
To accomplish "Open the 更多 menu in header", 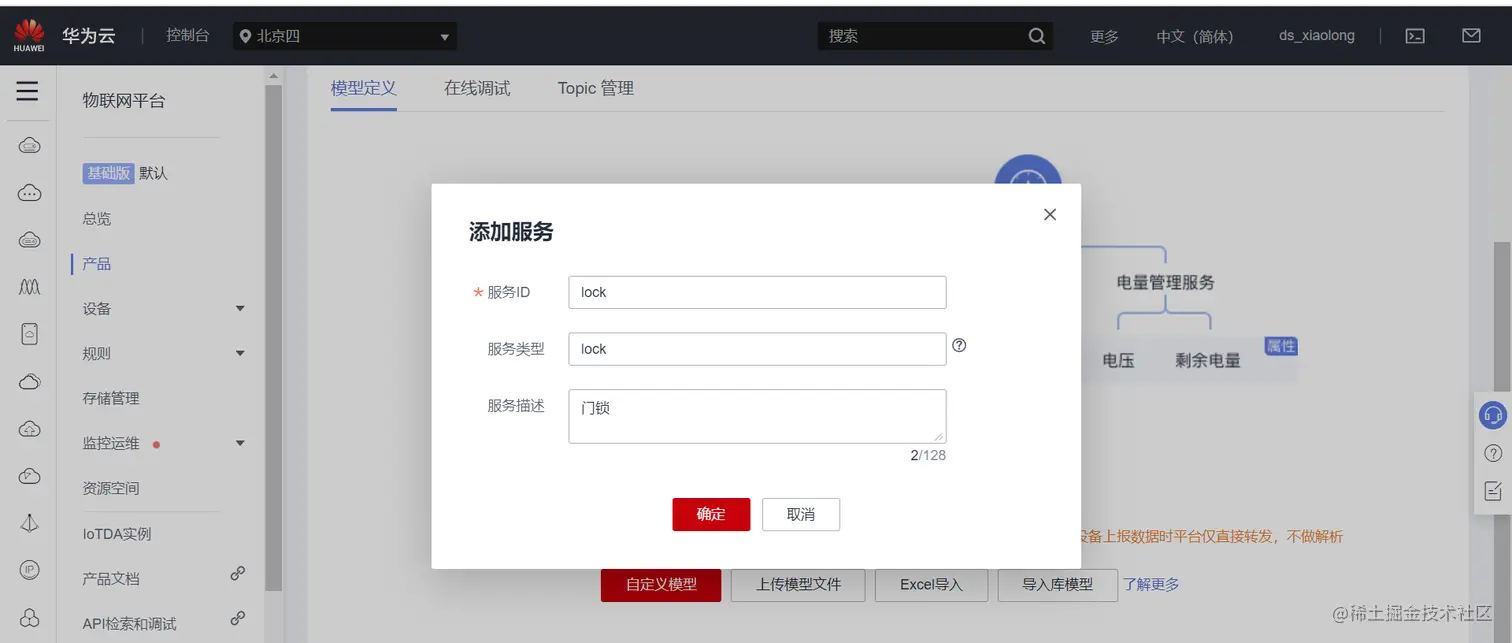I will (1104, 36).
